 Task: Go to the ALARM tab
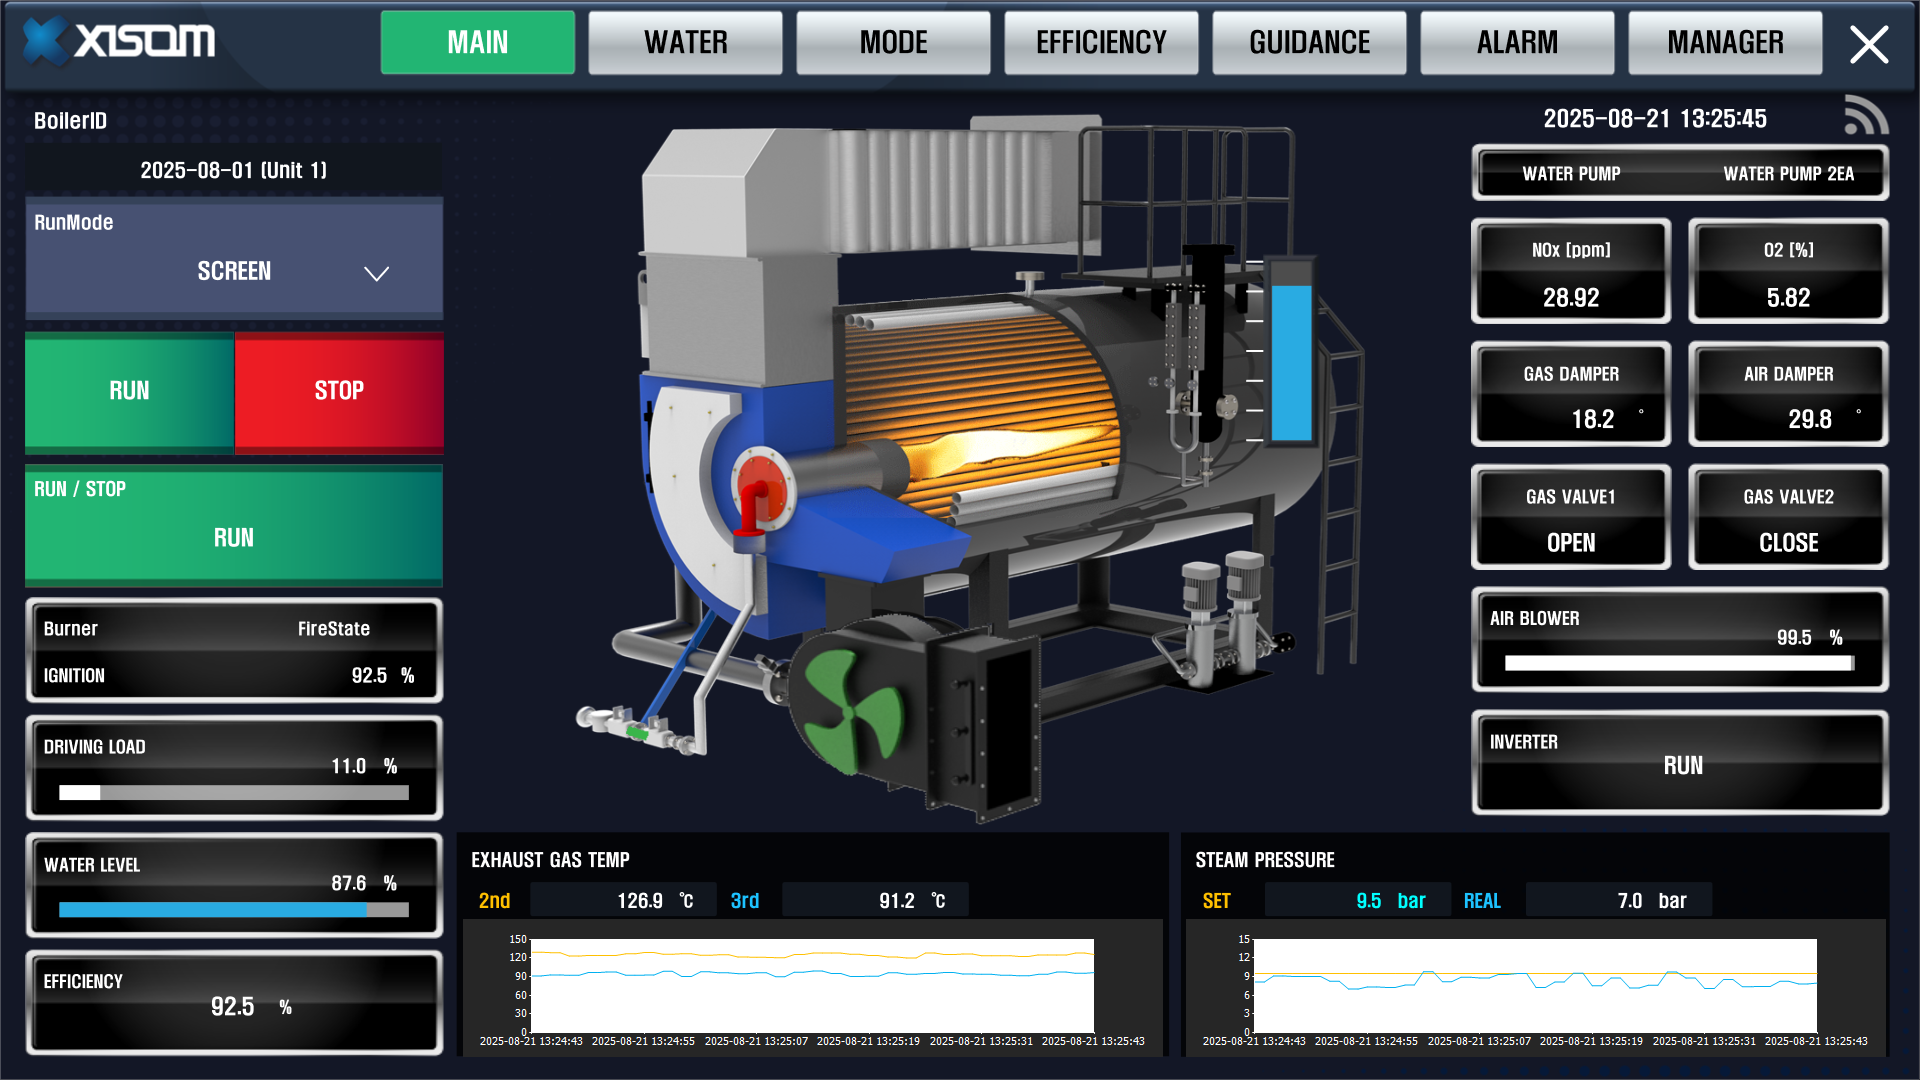(x=1517, y=43)
